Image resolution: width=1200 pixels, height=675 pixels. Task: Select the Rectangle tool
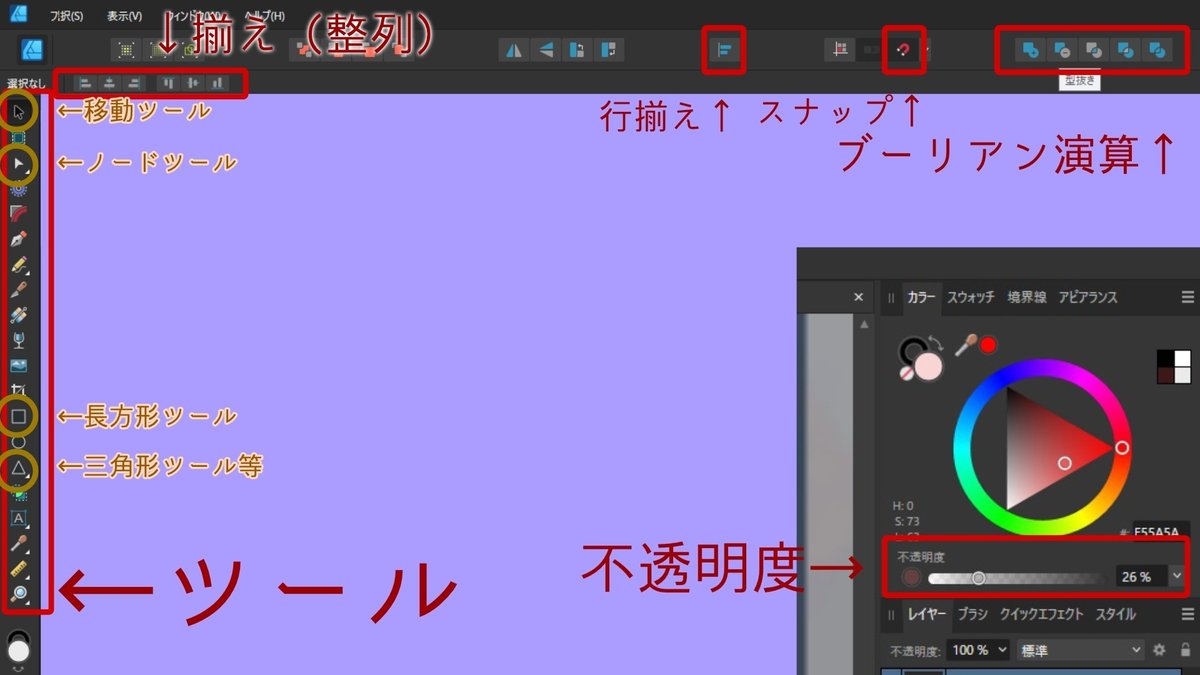[x=18, y=415]
